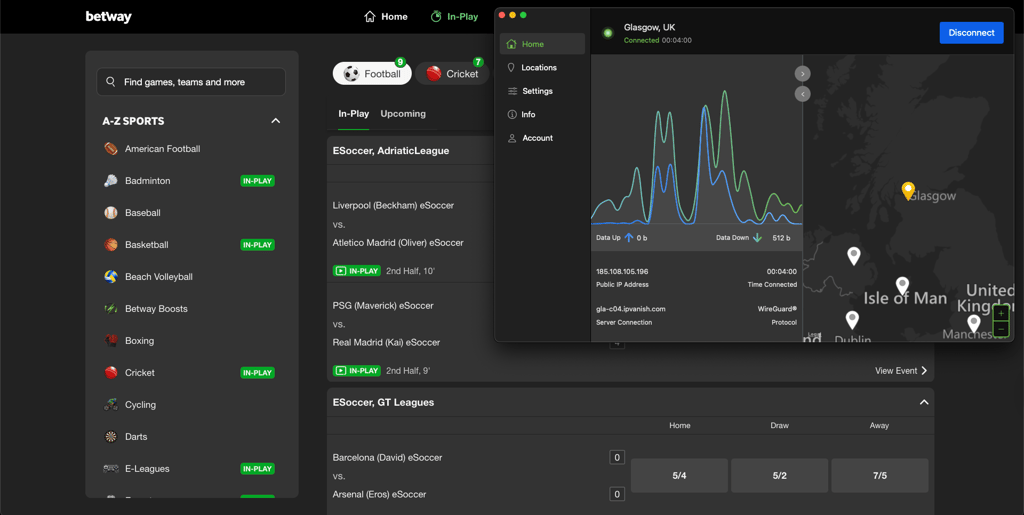Open the In-Play nav link in betway
The width and height of the screenshot is (1024, 515).
(455, 16)
